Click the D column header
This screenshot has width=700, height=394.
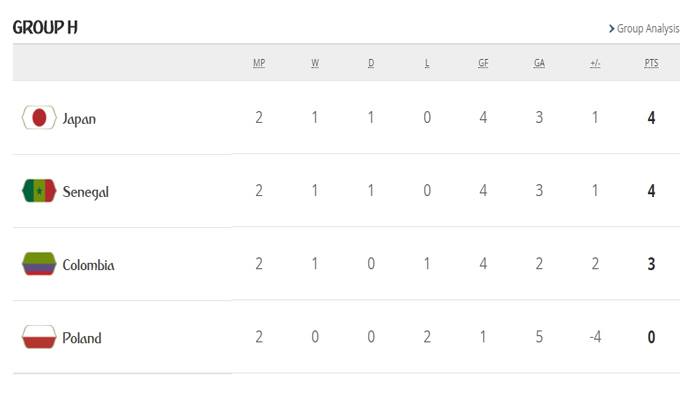tap(371, 63)
